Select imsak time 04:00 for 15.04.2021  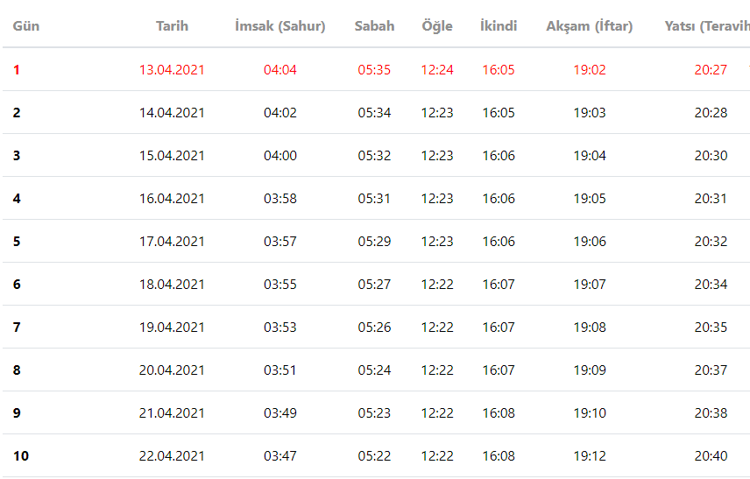point(280,156)
